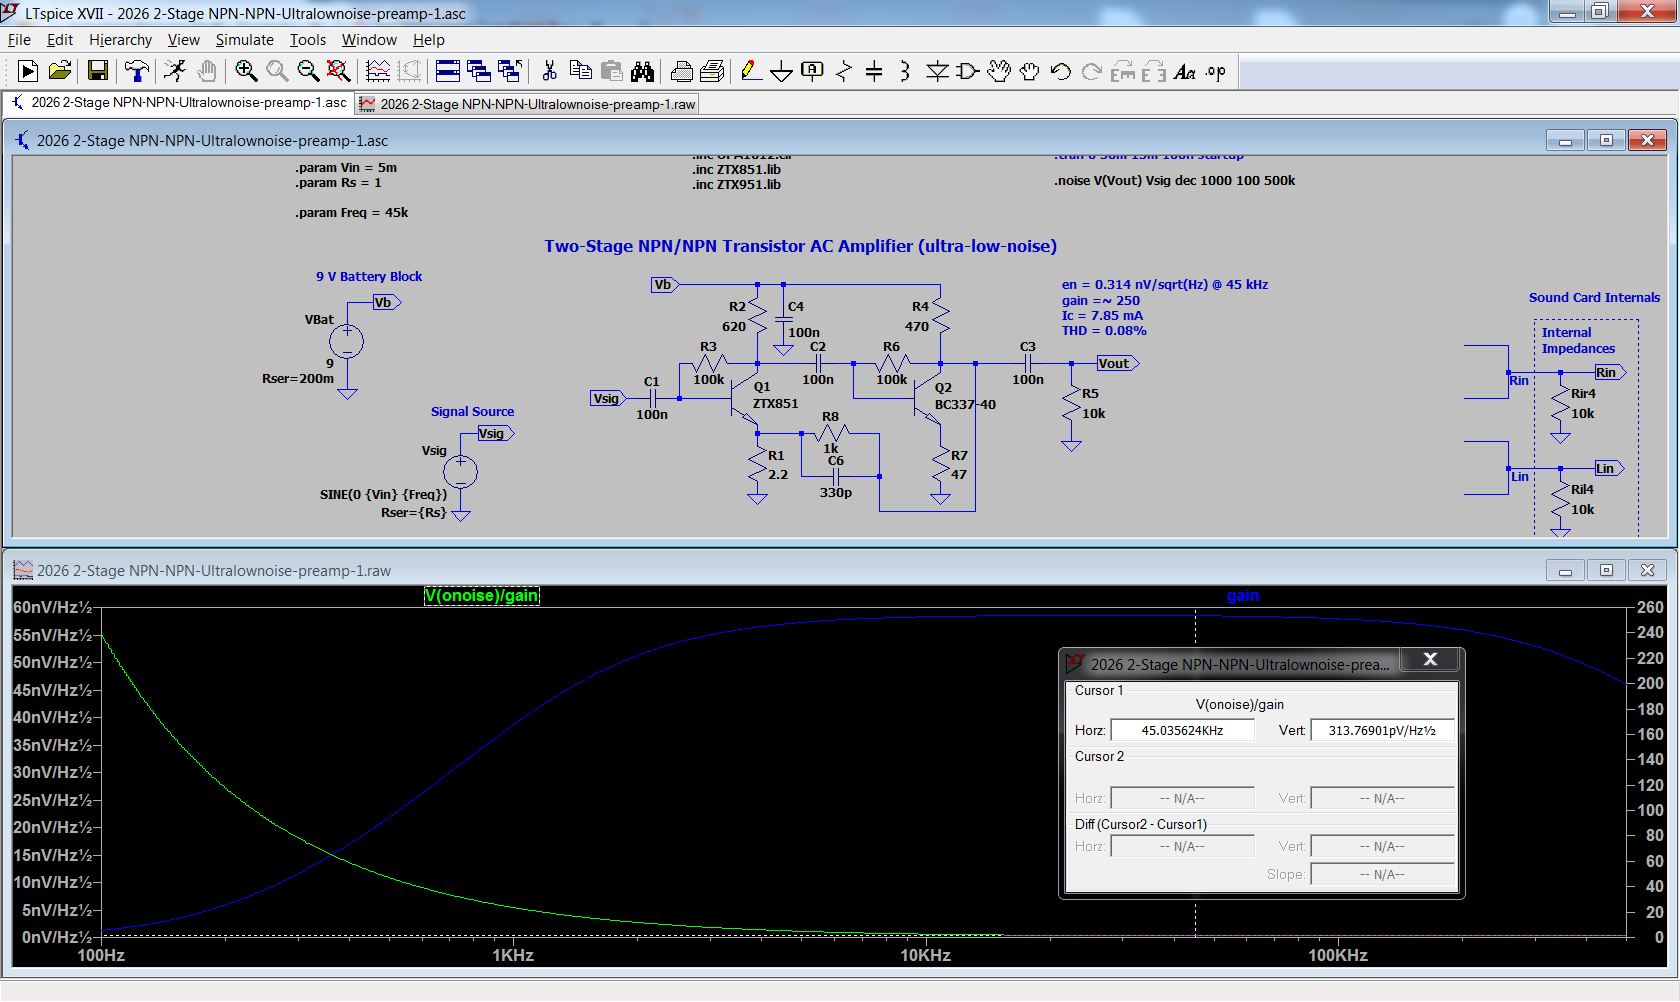Maximize the schematic .asc child window
The image size is (1680, 1002).
point(1606,141)
